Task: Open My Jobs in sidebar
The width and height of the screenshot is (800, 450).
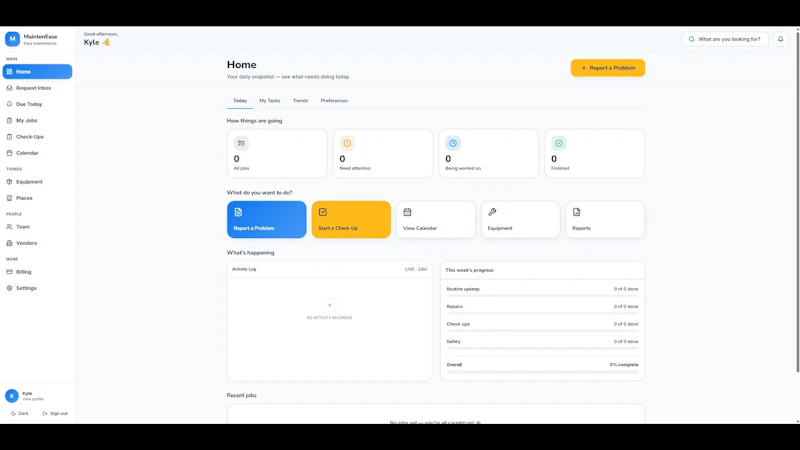Action: [37, 120]
